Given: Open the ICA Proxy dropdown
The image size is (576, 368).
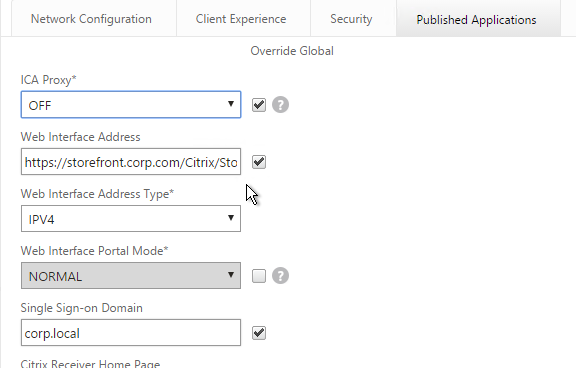Looking at the screenshot, I should (131, 105).
